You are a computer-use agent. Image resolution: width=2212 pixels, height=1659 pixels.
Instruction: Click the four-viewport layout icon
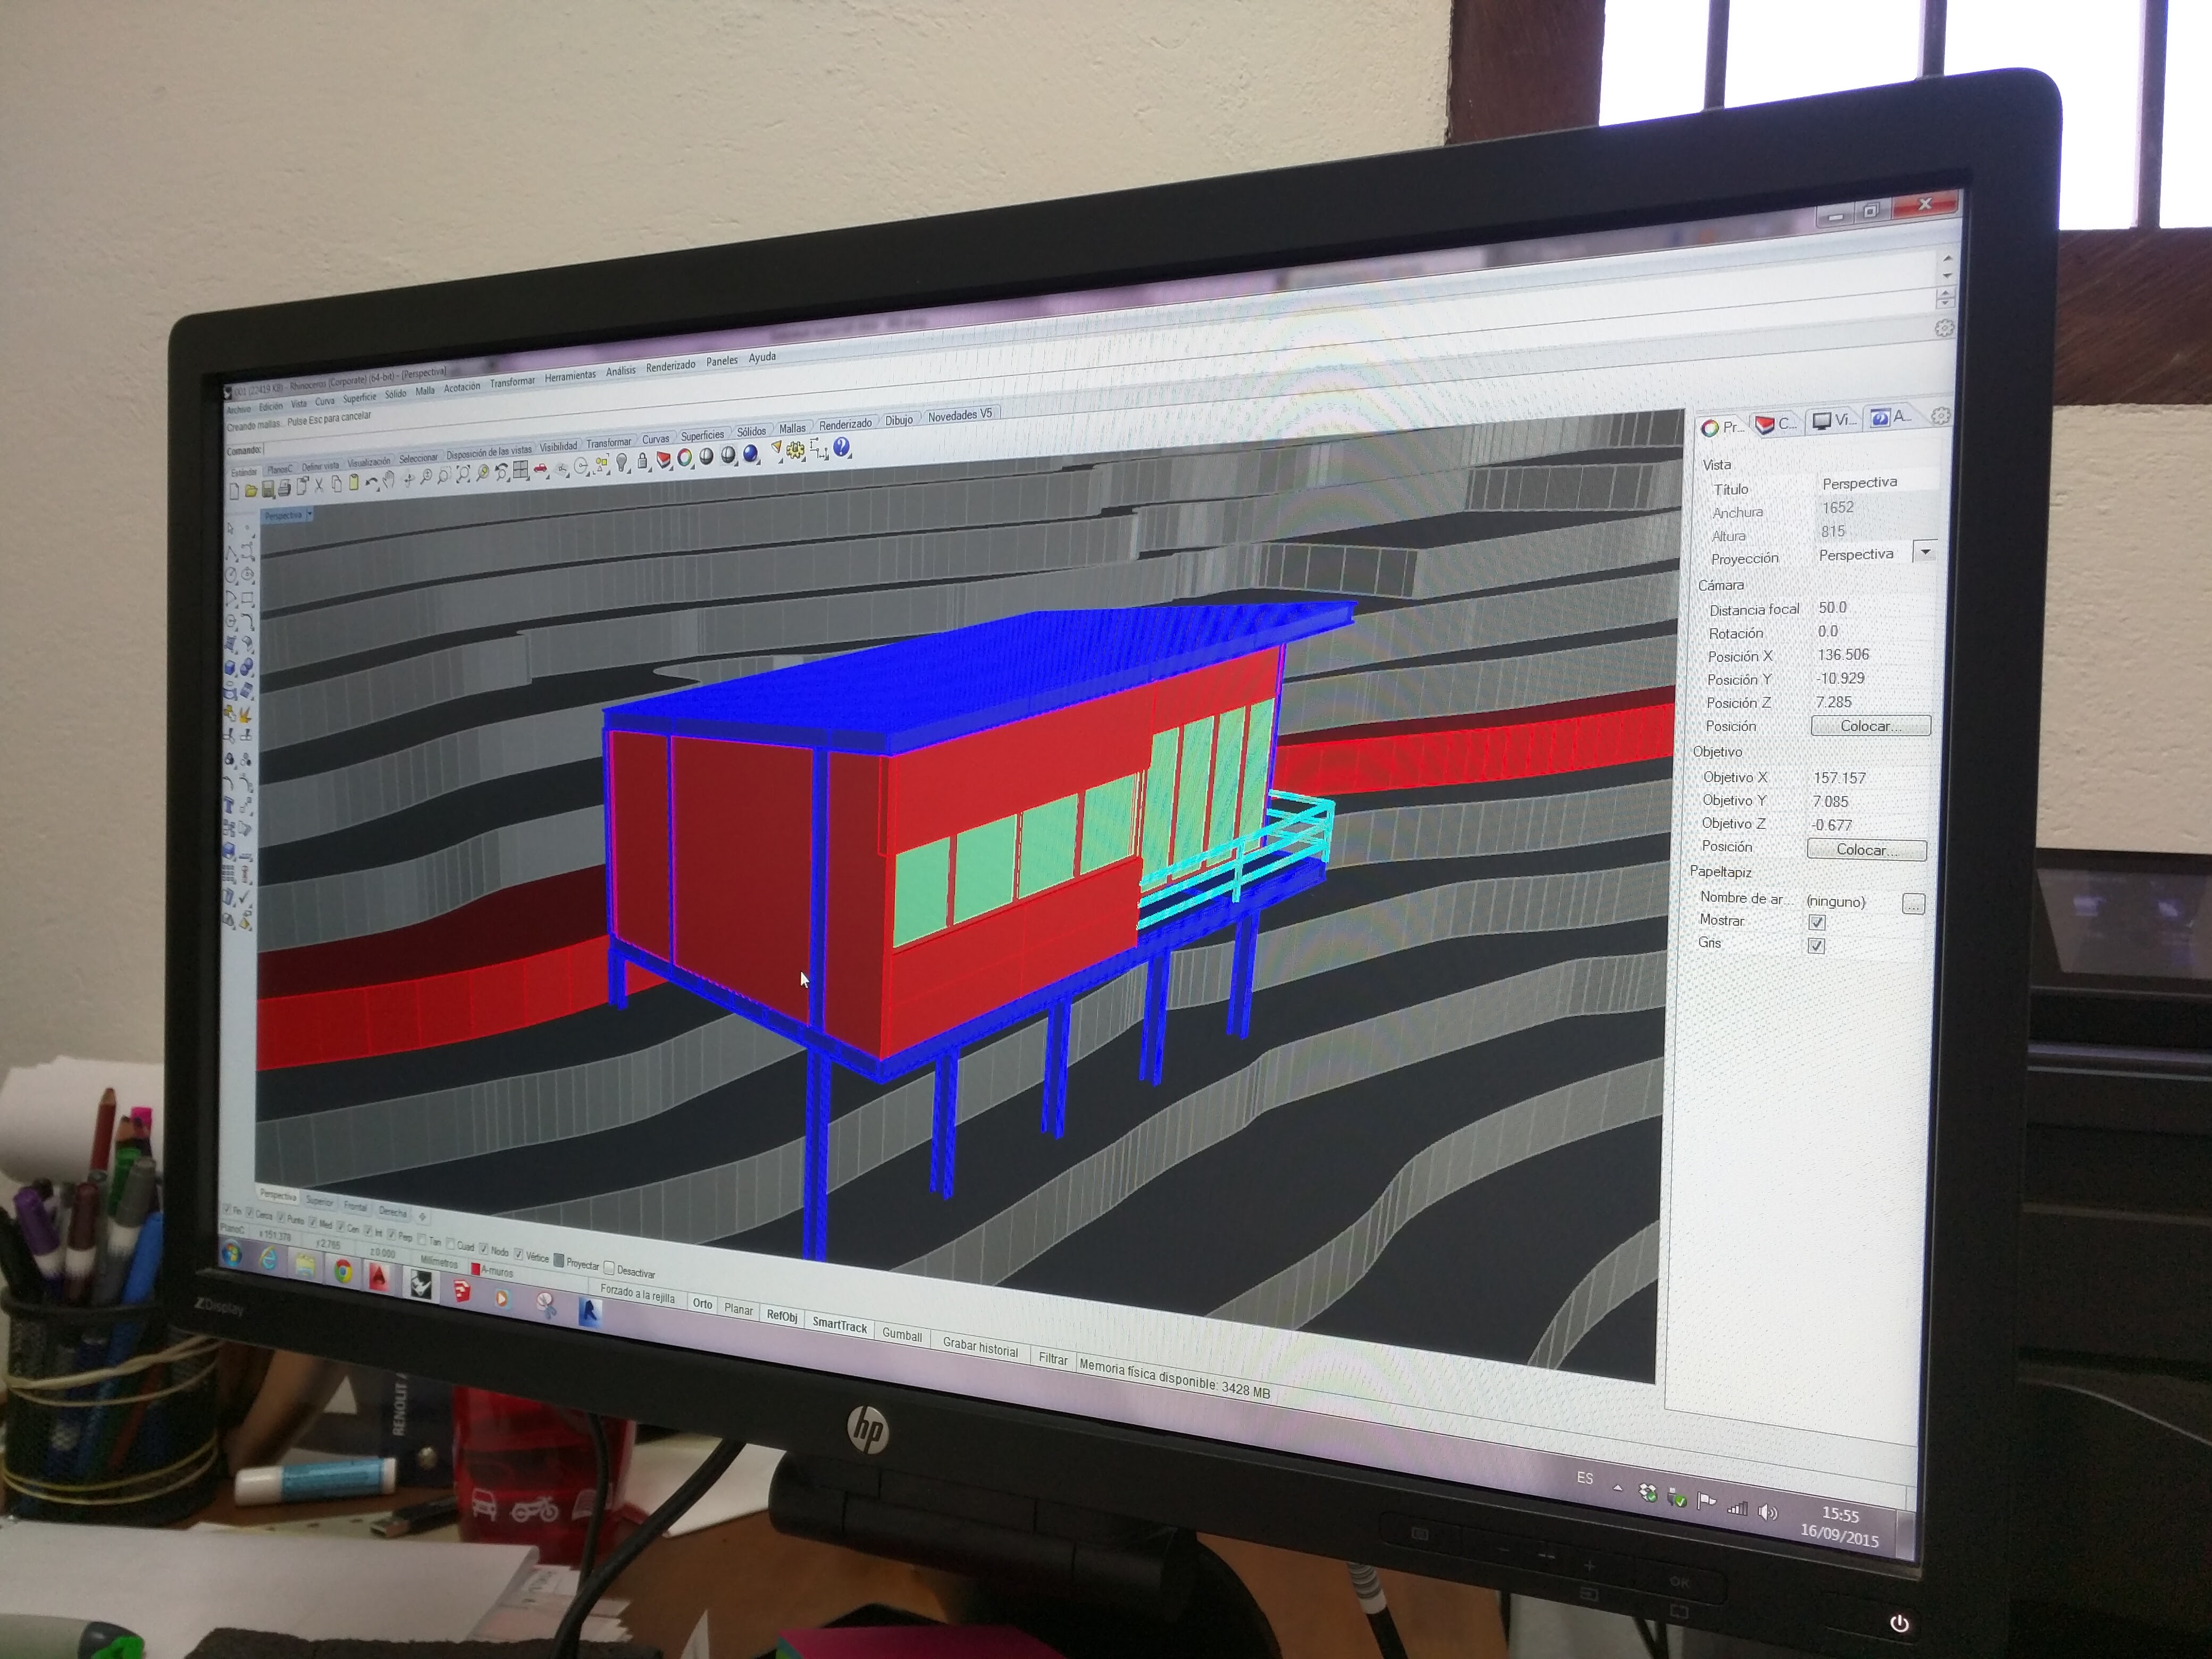pyautogui.click(x=520, y=470)
